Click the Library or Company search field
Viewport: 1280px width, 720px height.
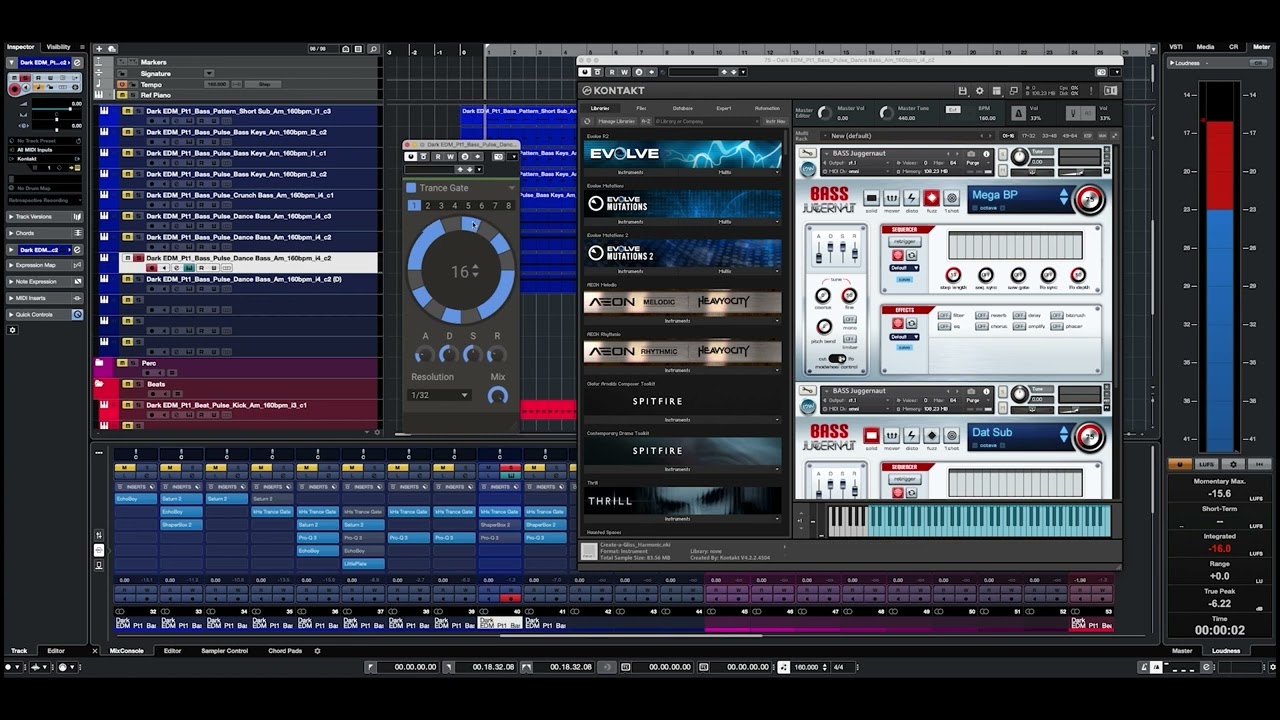tap(707, 121)
